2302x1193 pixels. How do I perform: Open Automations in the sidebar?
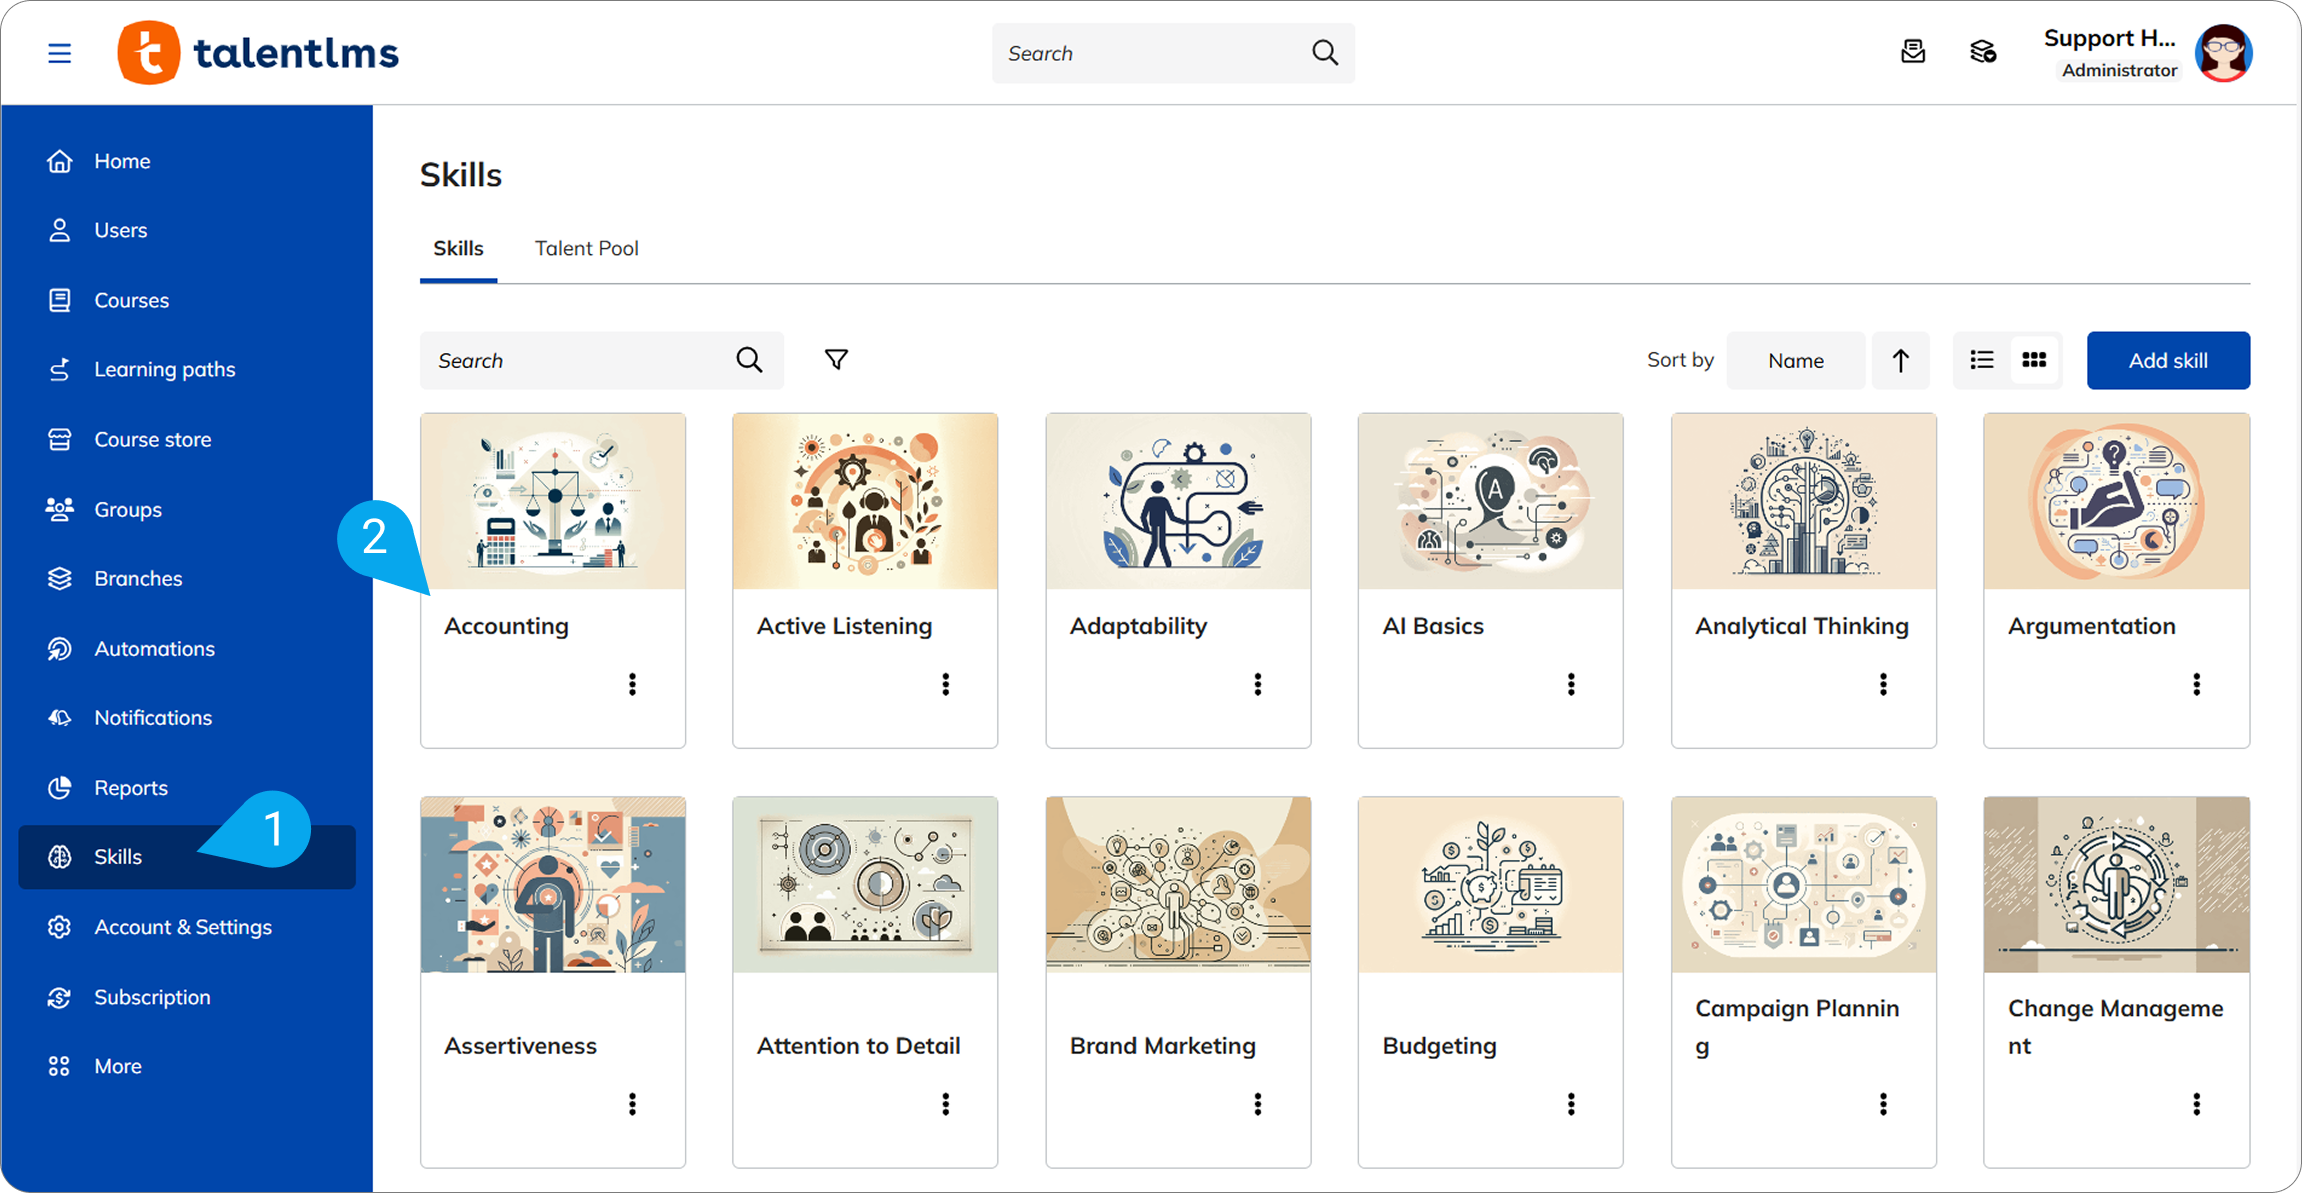tap(154, 648)
